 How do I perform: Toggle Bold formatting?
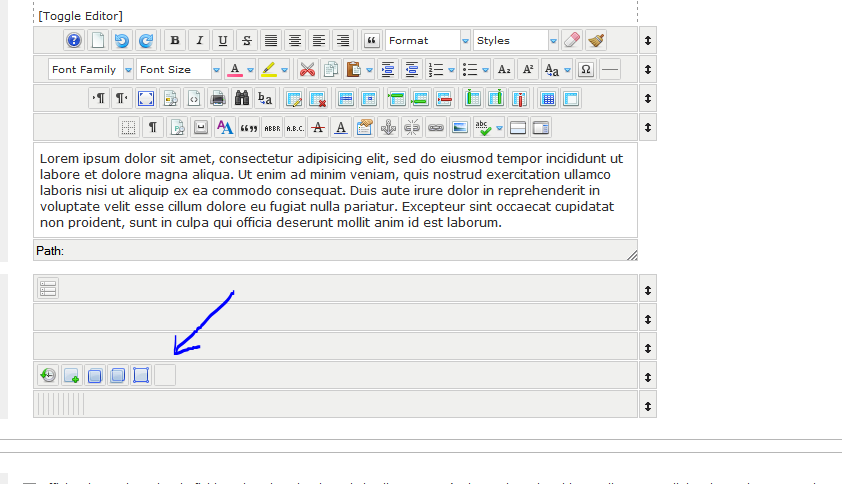[175, 41]
